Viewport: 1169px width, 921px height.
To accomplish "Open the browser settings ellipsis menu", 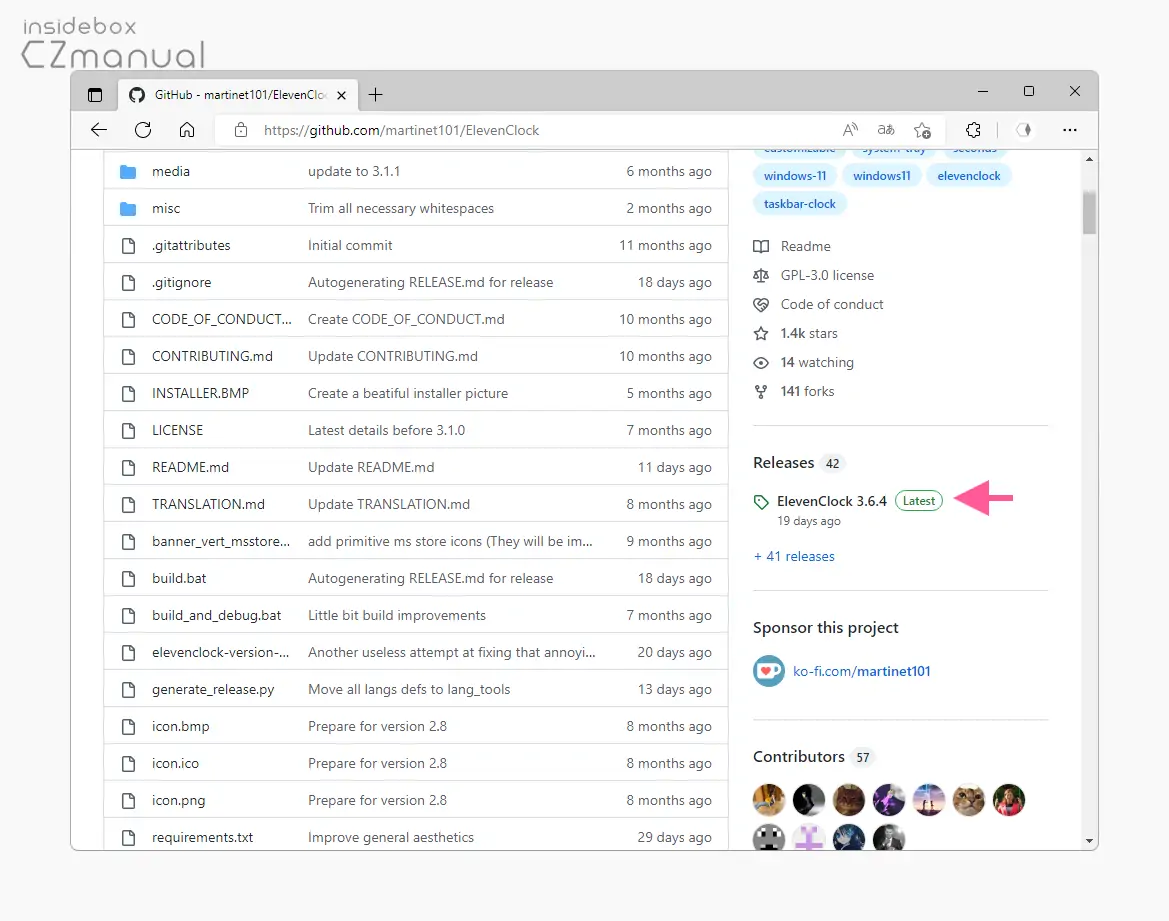I will [1070, 130].
